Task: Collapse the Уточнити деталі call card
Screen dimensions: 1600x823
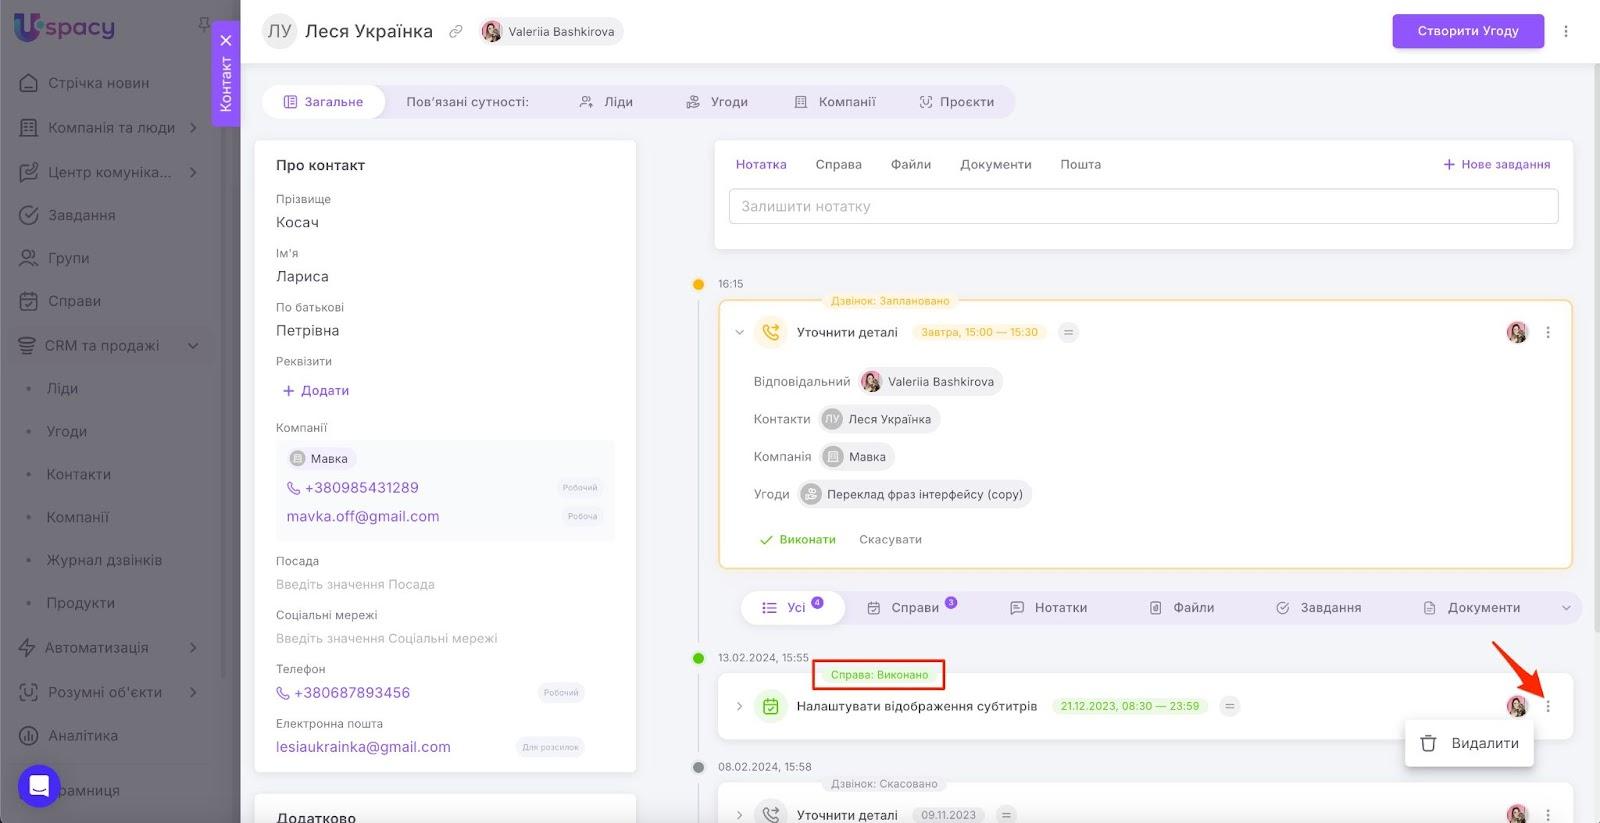Action: point(739,332)
